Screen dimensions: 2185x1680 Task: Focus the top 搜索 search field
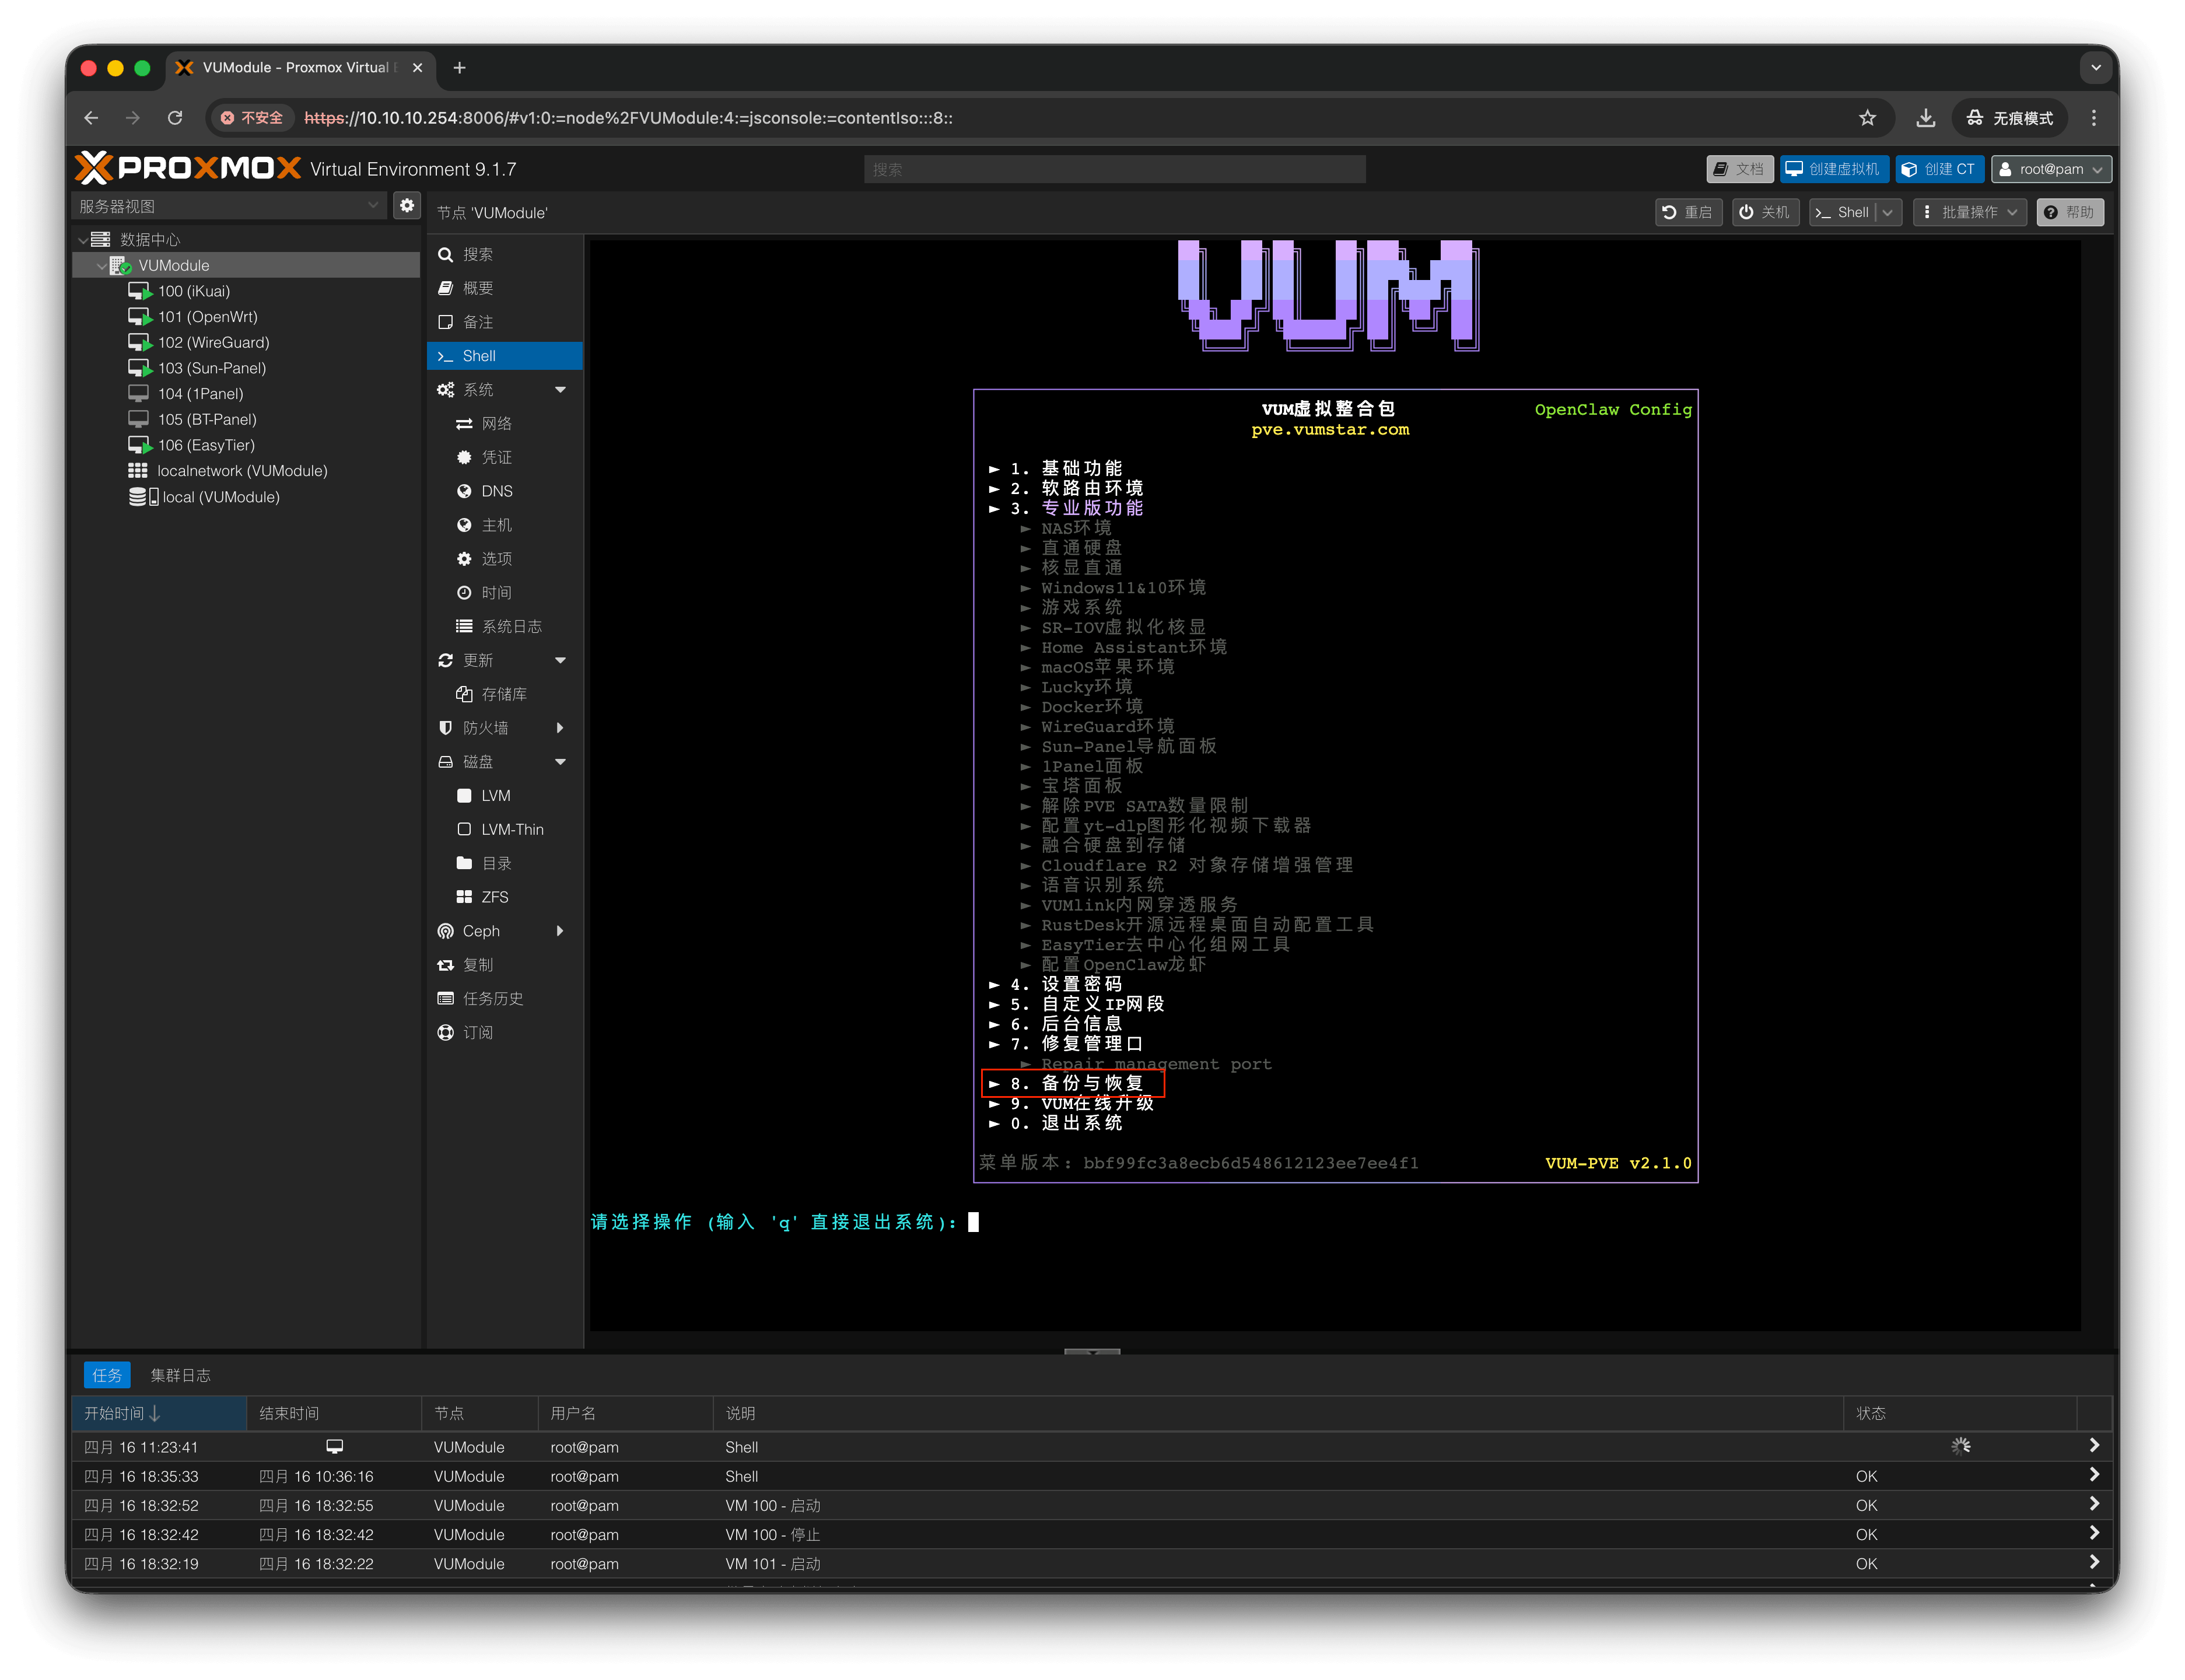point(1114,169)
